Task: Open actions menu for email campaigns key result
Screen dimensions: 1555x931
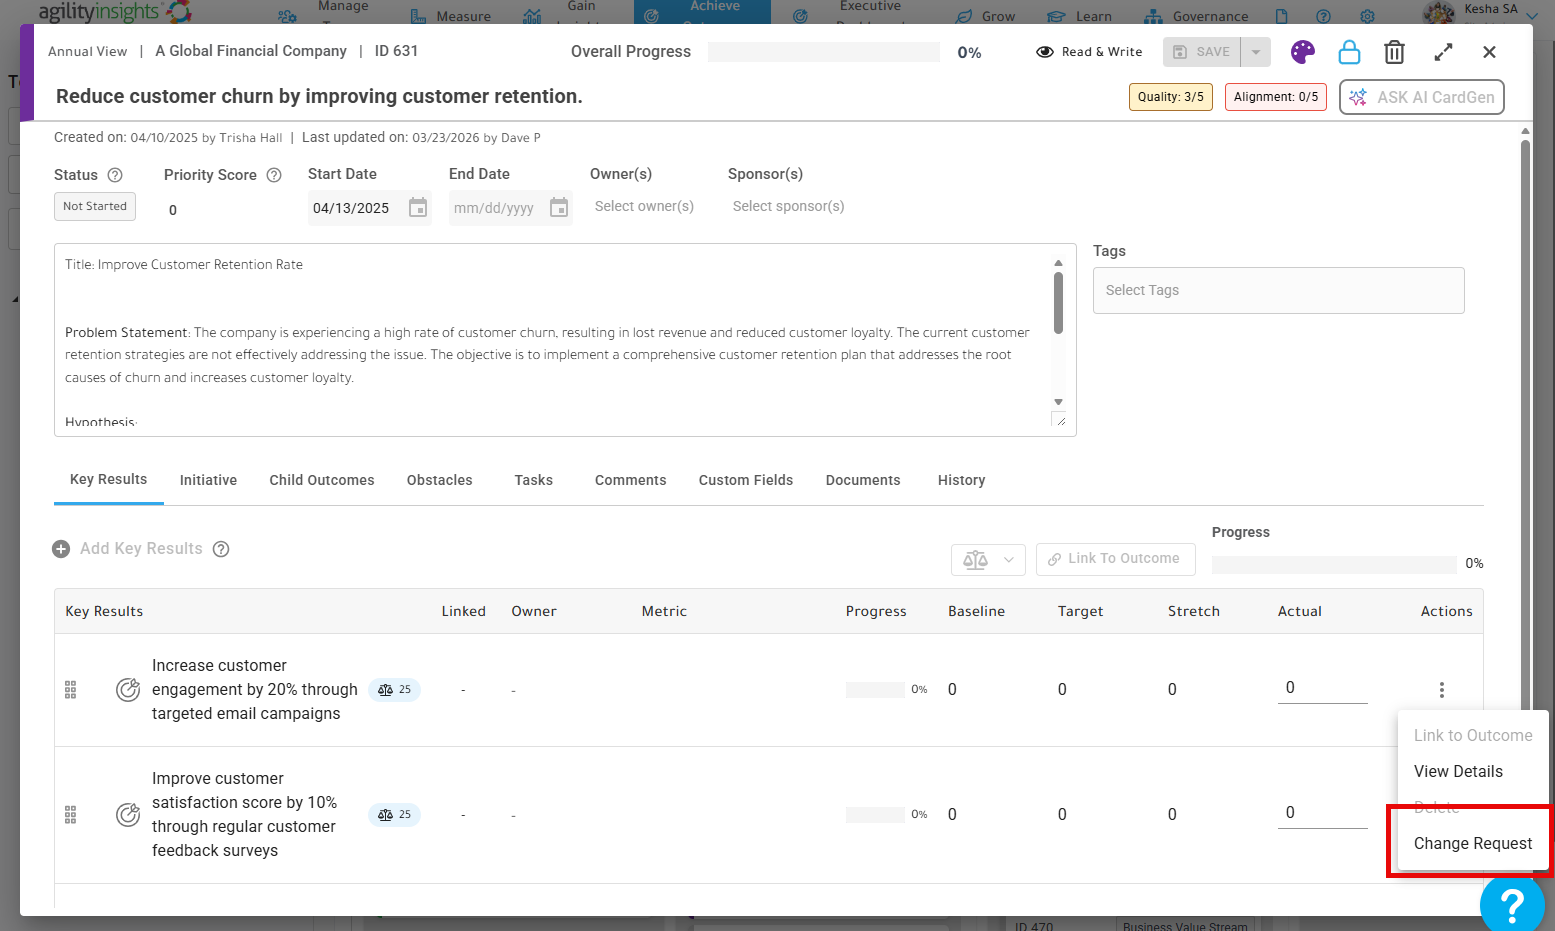Action: 1441,690
